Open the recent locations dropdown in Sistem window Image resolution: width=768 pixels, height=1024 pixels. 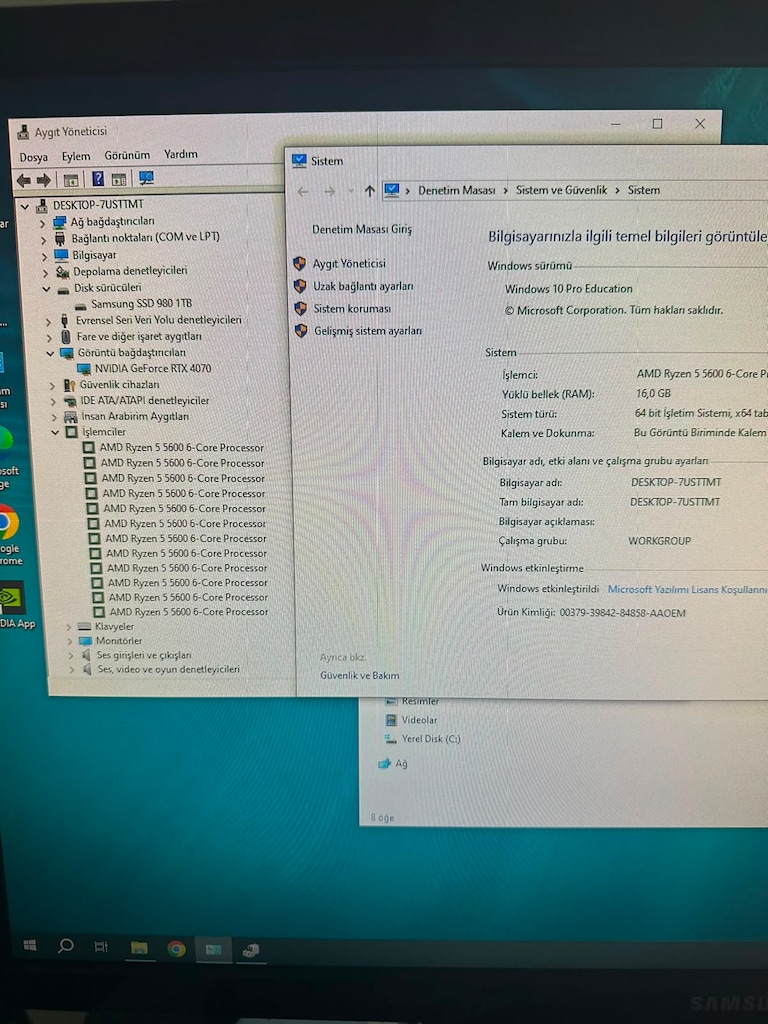coord(351,191)
